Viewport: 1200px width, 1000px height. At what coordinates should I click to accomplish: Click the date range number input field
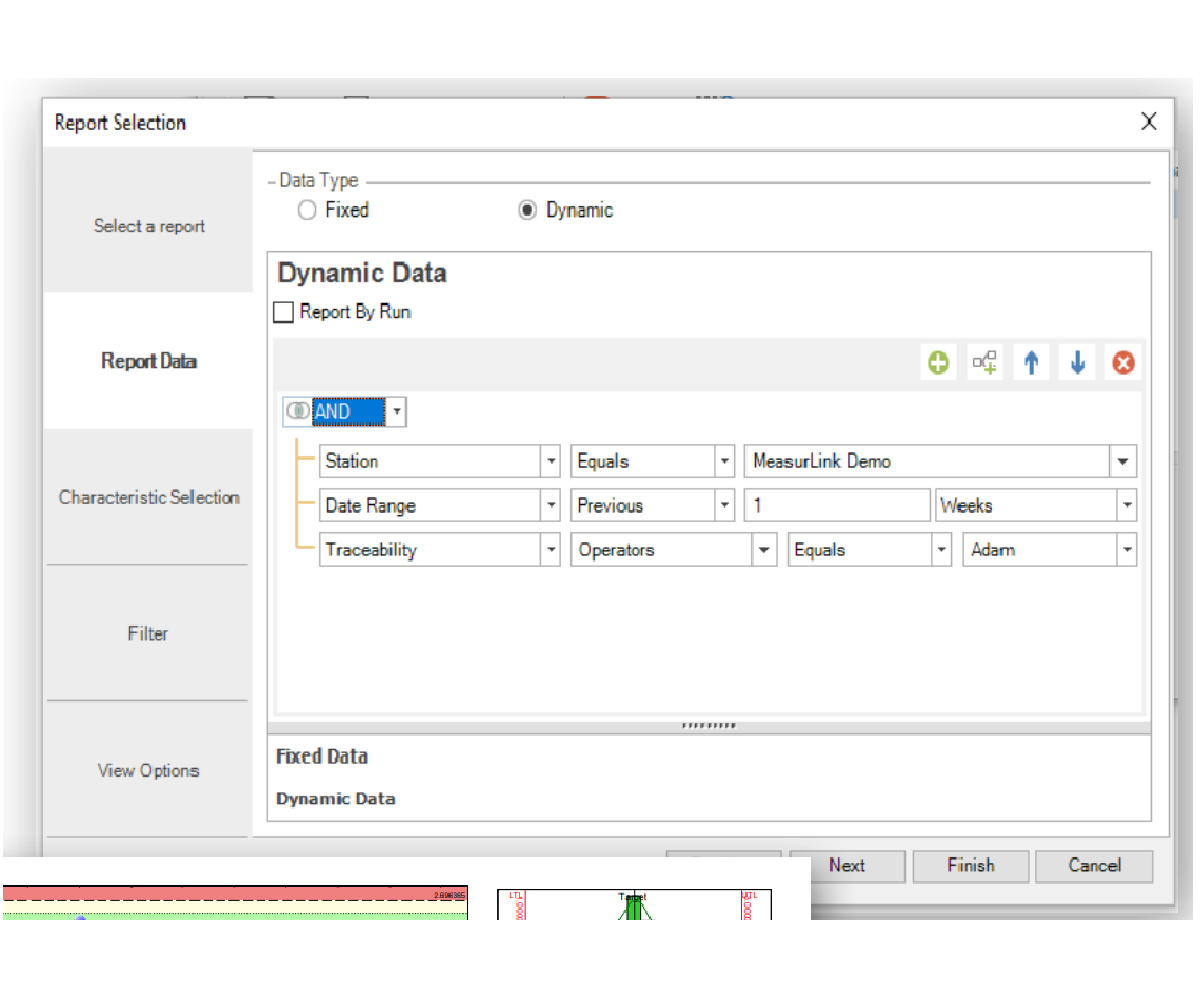pyautogui.click(x=836, y=506)
